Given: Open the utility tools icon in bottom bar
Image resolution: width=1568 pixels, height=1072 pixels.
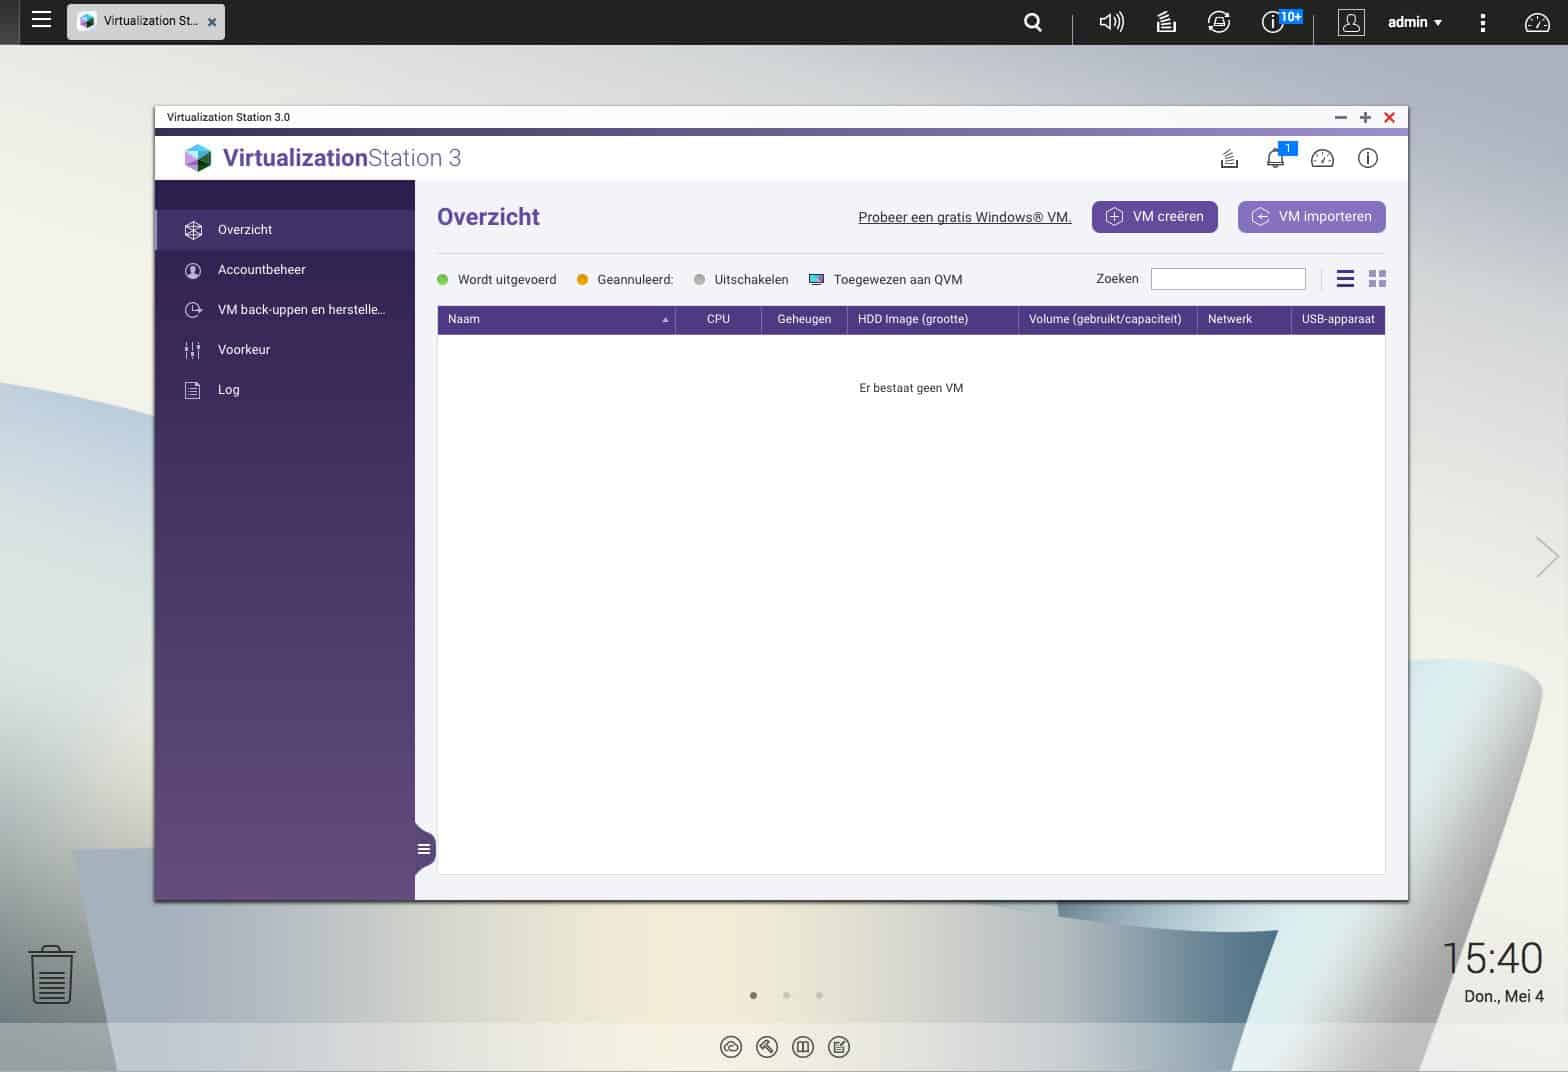Looking at the screenshot, I should [767, 1047].
